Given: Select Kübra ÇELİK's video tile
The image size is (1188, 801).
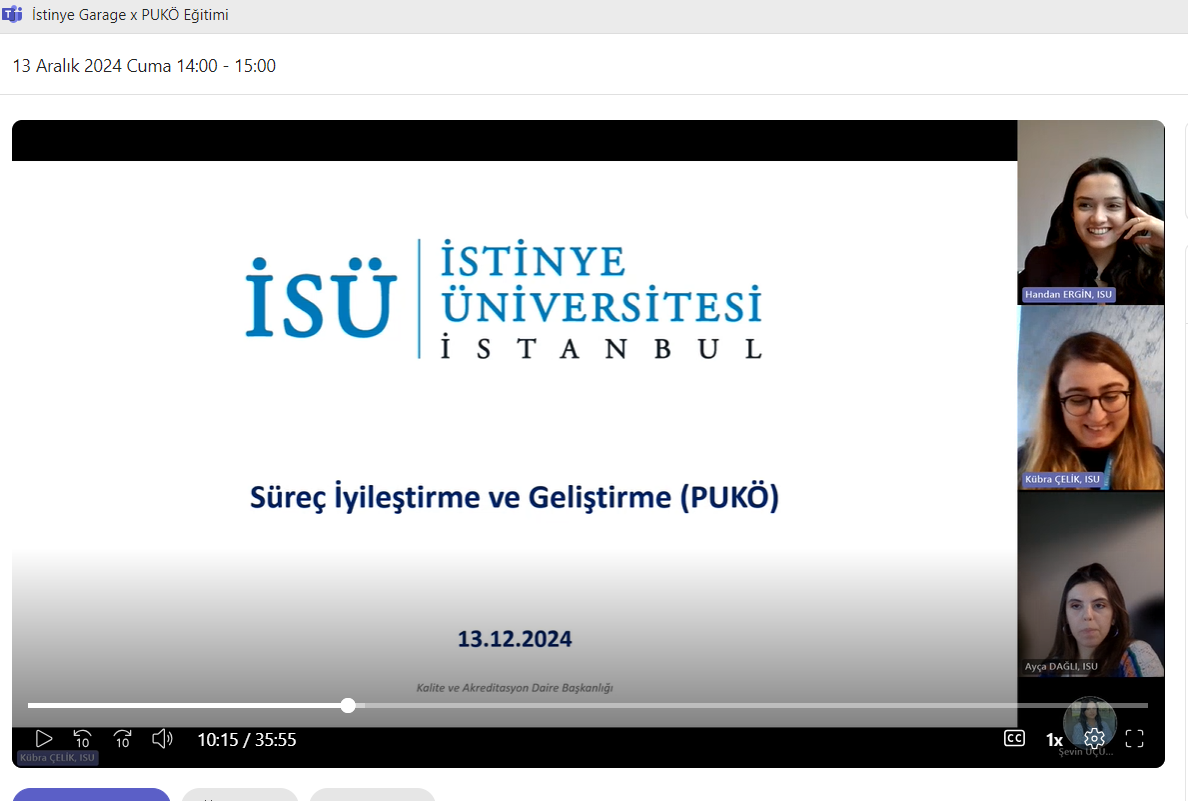Looking at the screenshot, I should pos(1090,400).
